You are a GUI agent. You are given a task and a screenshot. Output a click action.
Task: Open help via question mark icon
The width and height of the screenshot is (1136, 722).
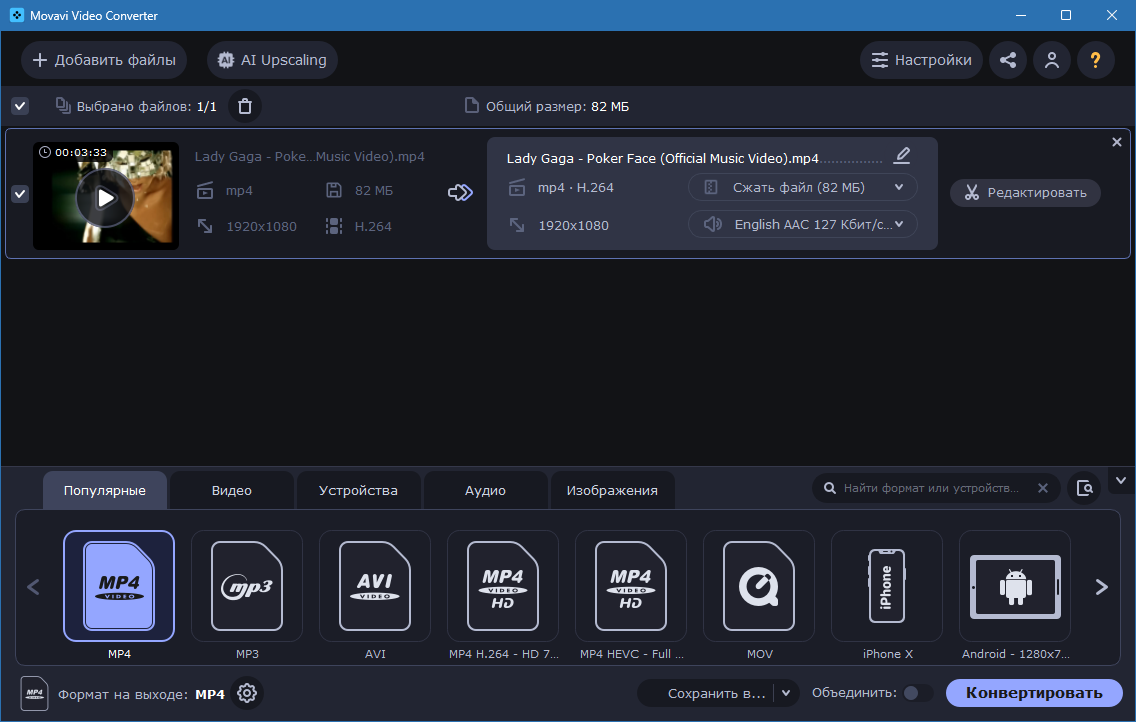pos(1095,60)
